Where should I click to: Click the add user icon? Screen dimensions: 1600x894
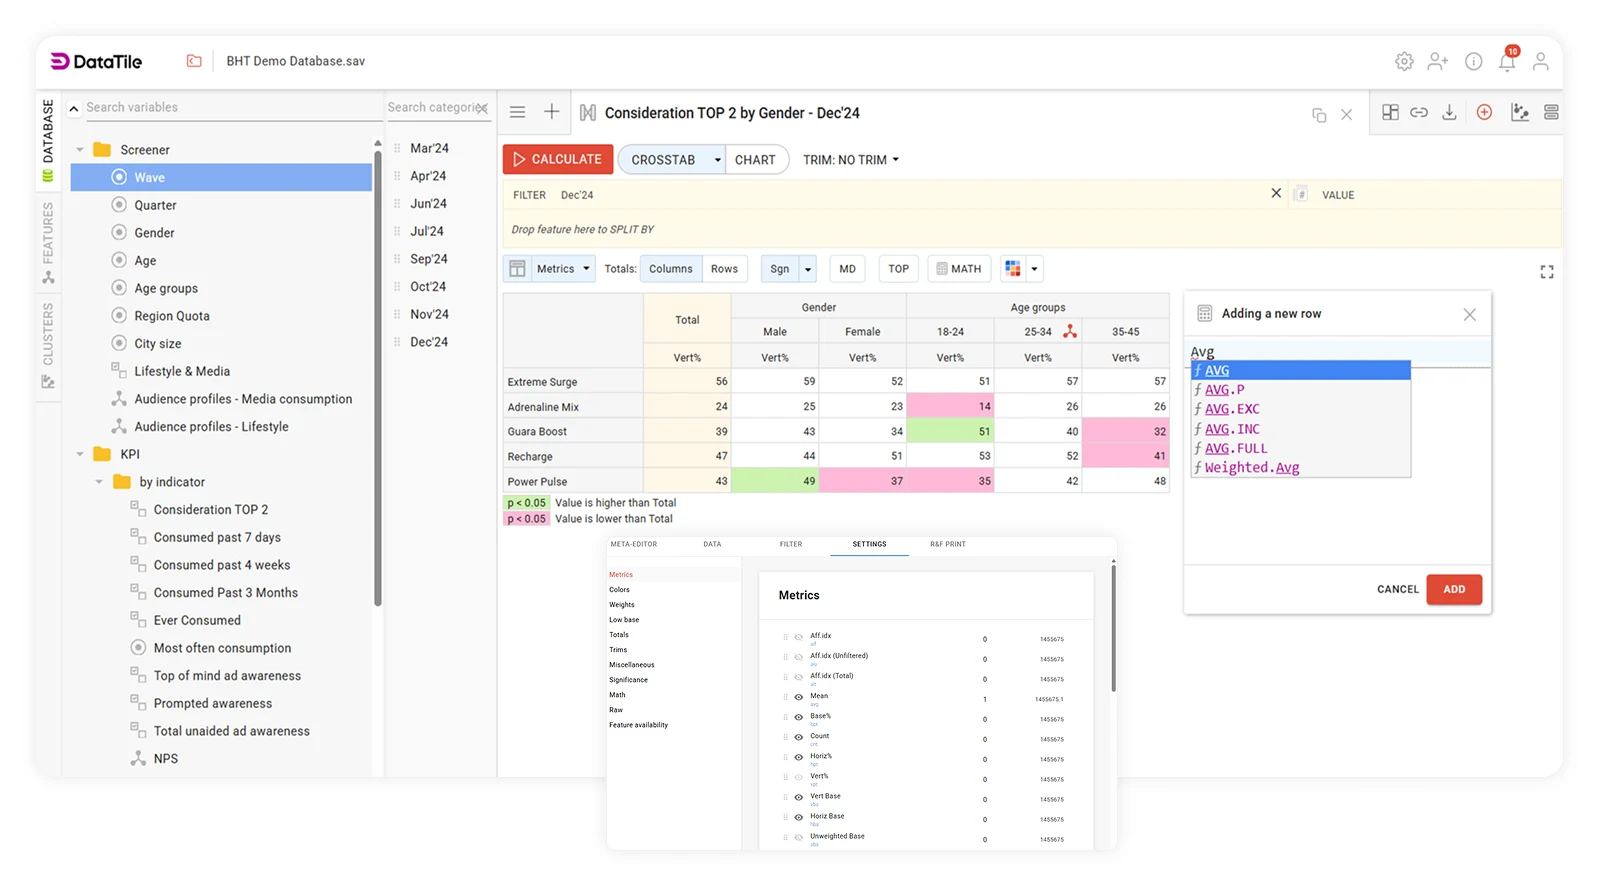tap(1438, 62)
